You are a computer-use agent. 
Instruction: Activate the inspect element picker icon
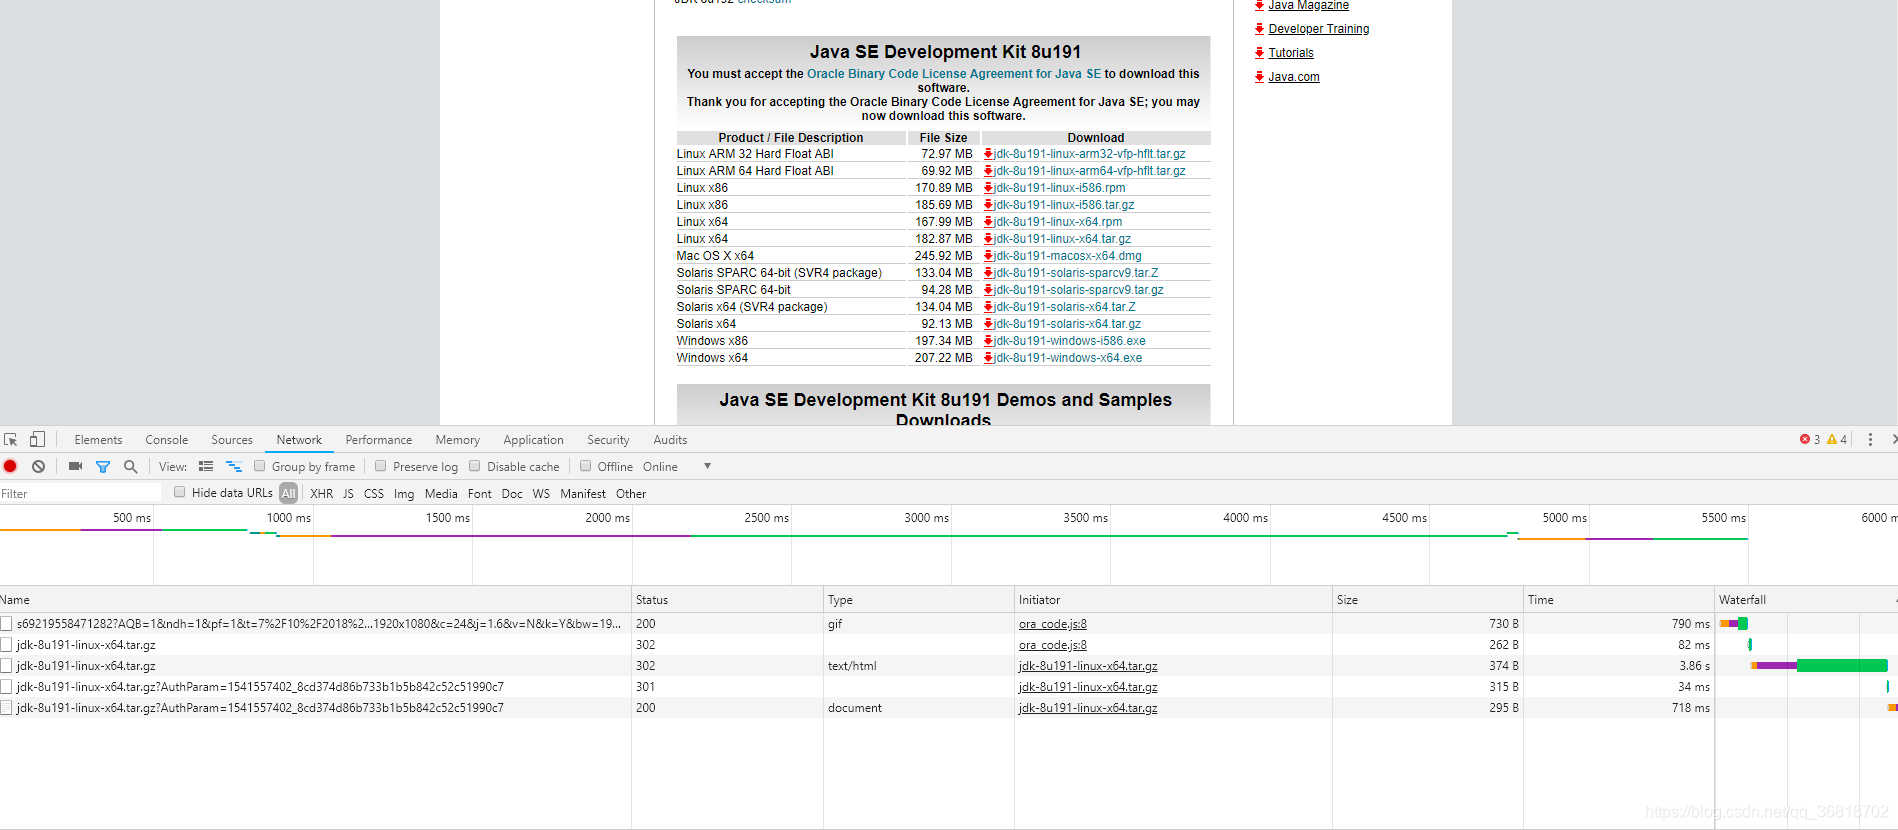pos(11,440)
